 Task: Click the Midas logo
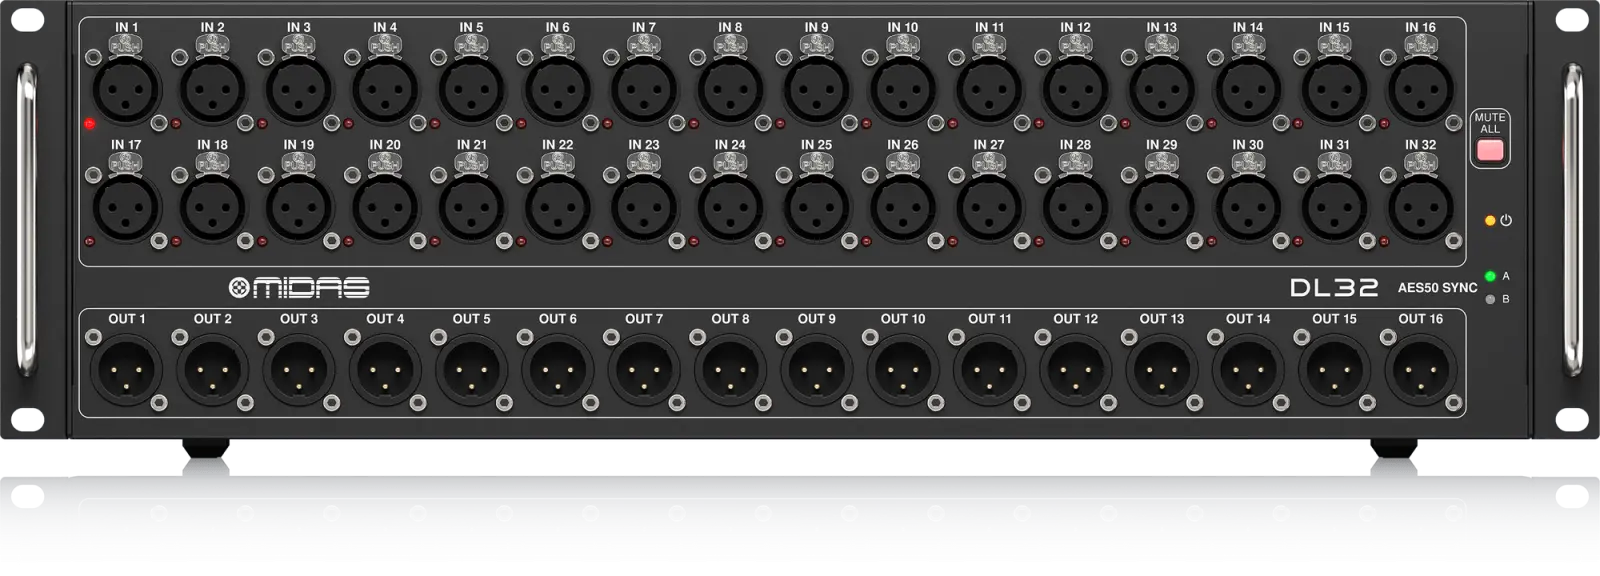coord(299,288)
